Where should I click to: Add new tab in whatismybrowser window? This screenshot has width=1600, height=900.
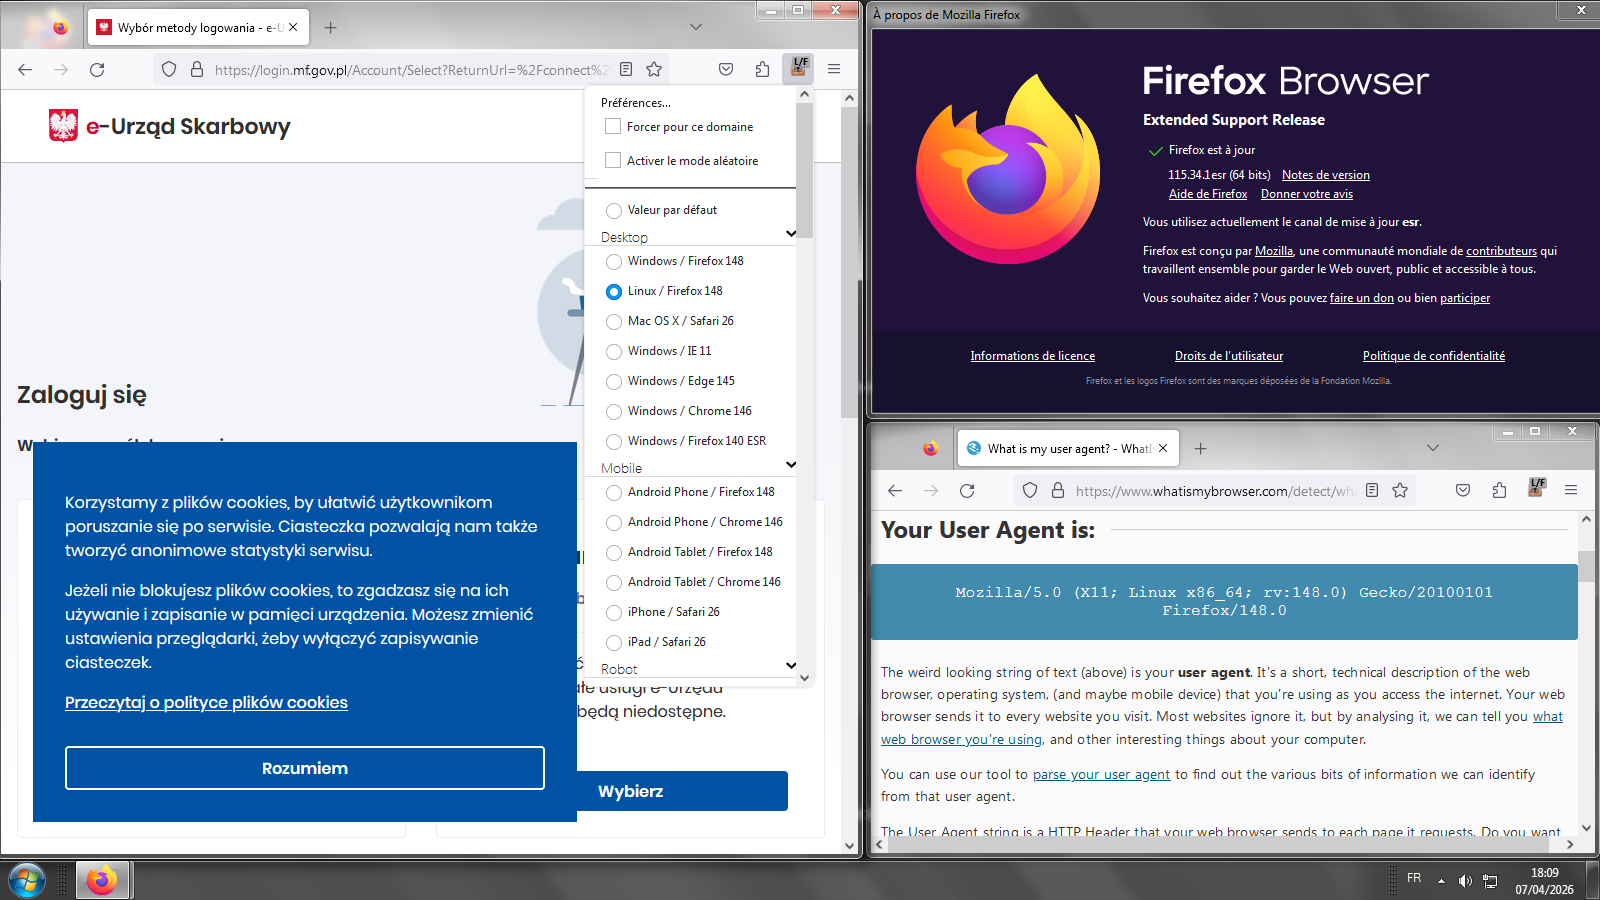[x=1201, y=449]
